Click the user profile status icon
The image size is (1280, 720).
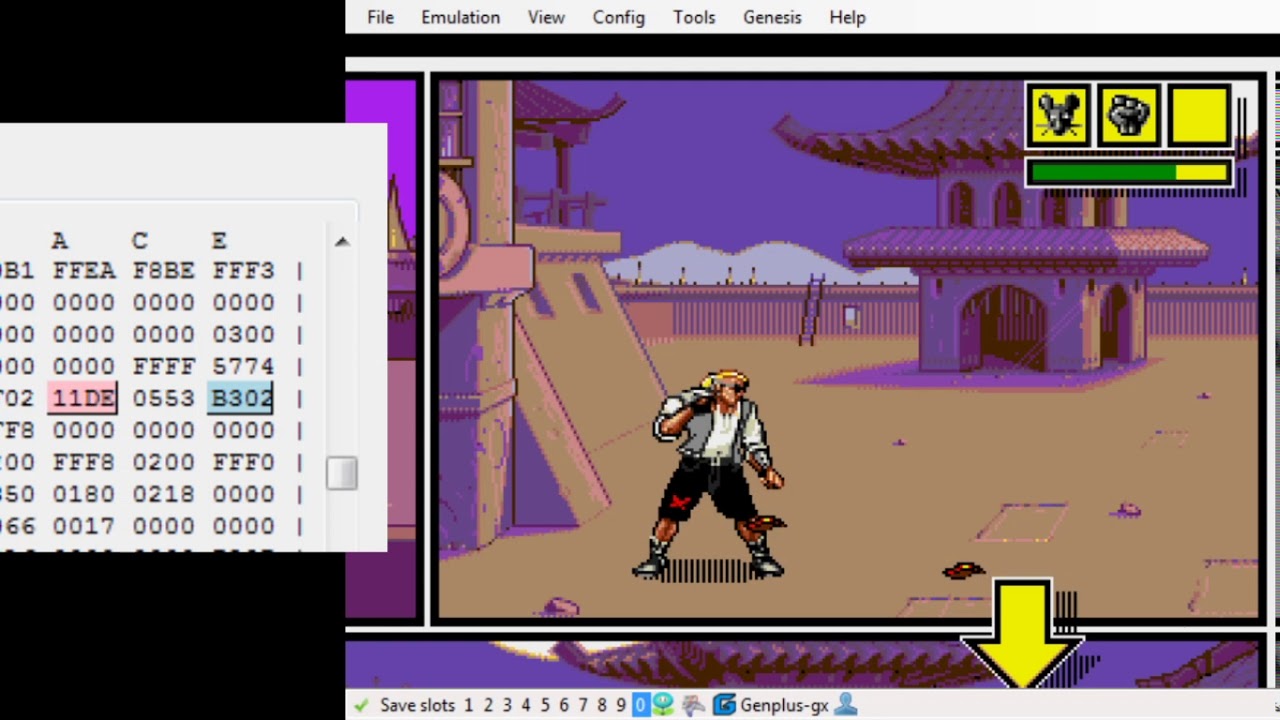(845, 705)
